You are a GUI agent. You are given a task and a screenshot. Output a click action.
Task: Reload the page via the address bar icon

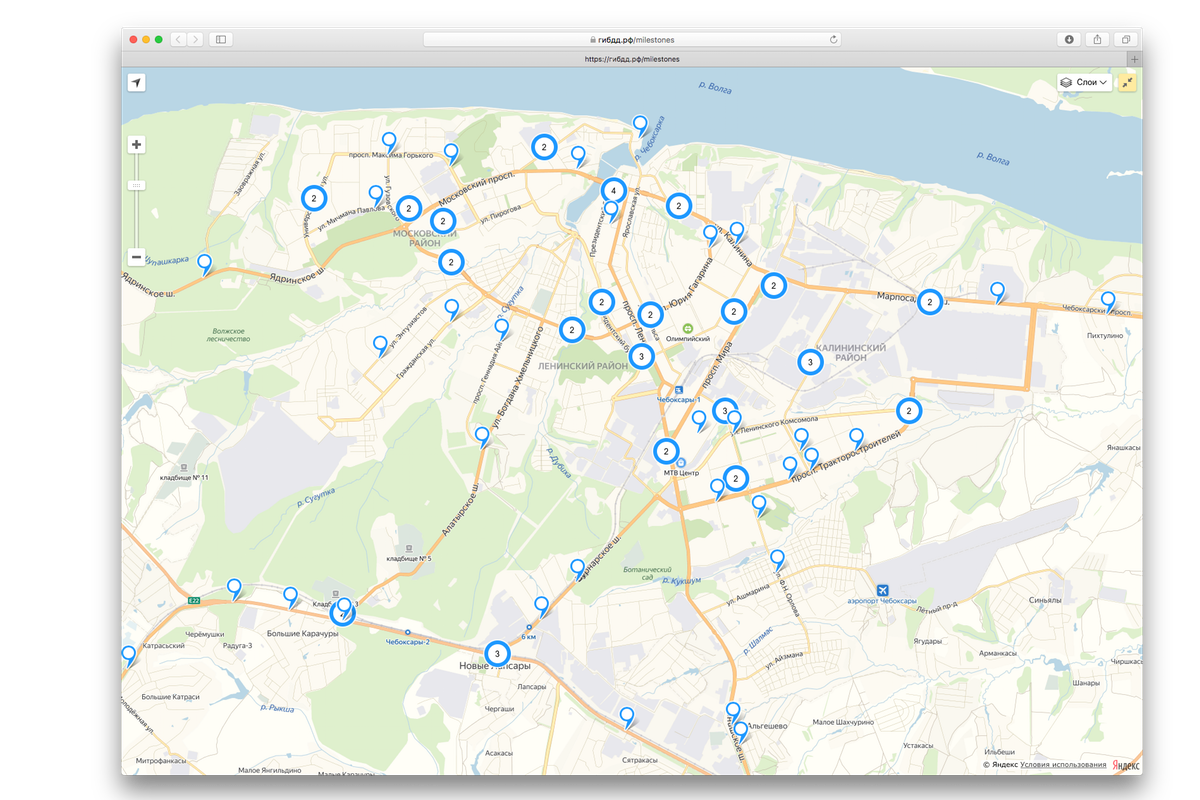click(x=834, y=39)
